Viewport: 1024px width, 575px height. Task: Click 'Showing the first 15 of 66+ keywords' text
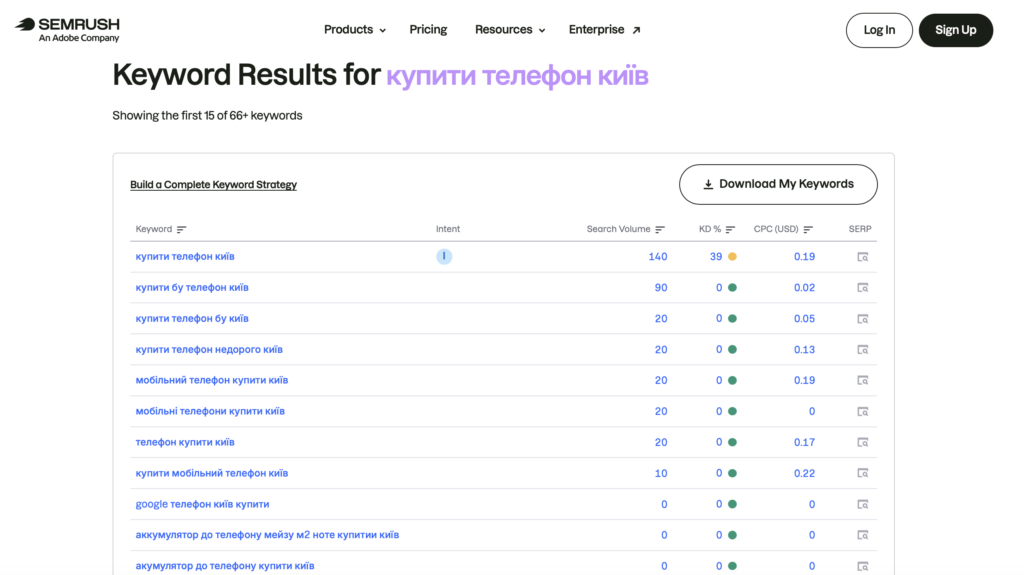point(207,116)
